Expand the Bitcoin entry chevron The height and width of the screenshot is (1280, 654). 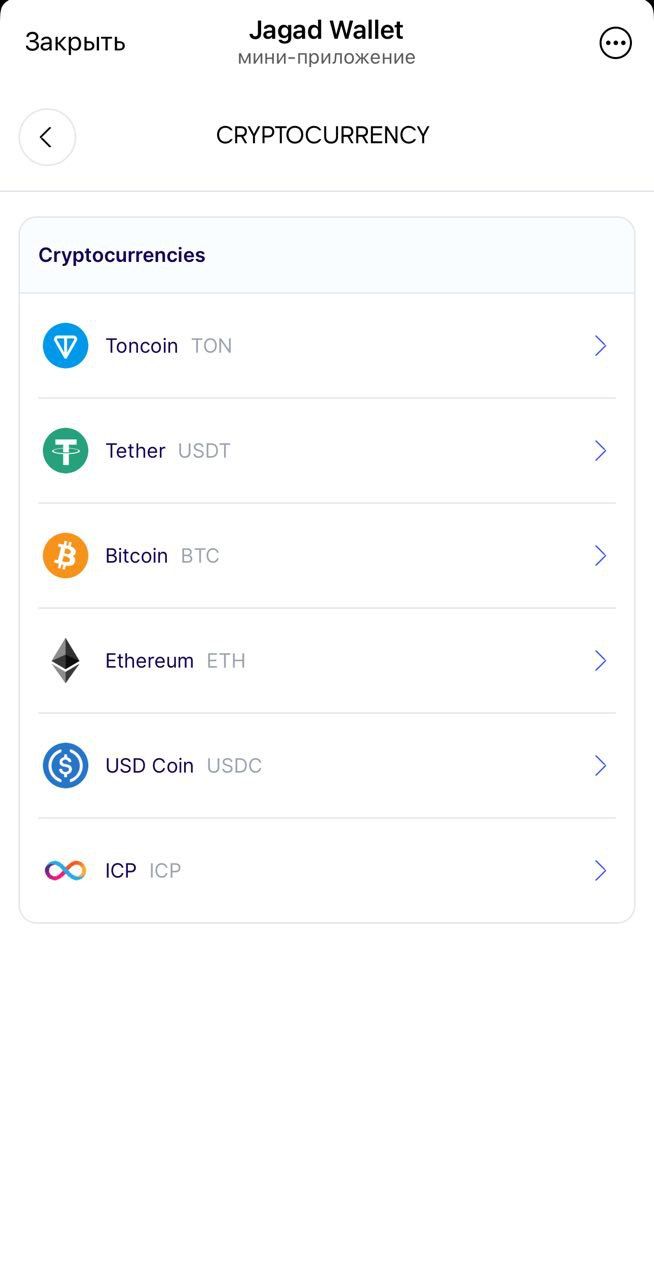click(601, 555)
